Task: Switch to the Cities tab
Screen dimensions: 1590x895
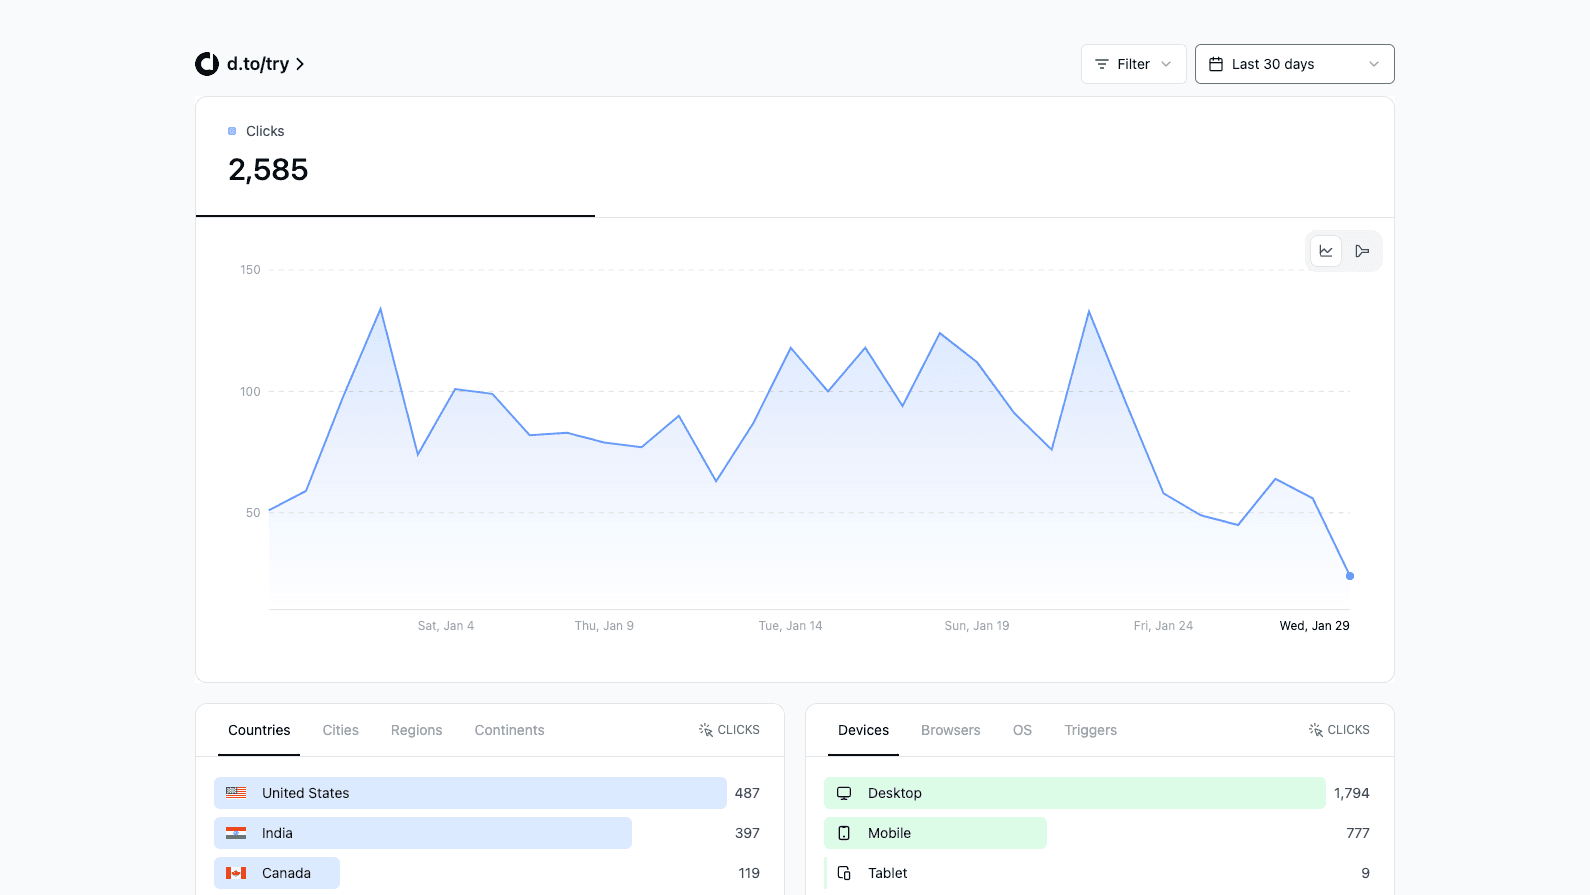Action: point(340,730)
